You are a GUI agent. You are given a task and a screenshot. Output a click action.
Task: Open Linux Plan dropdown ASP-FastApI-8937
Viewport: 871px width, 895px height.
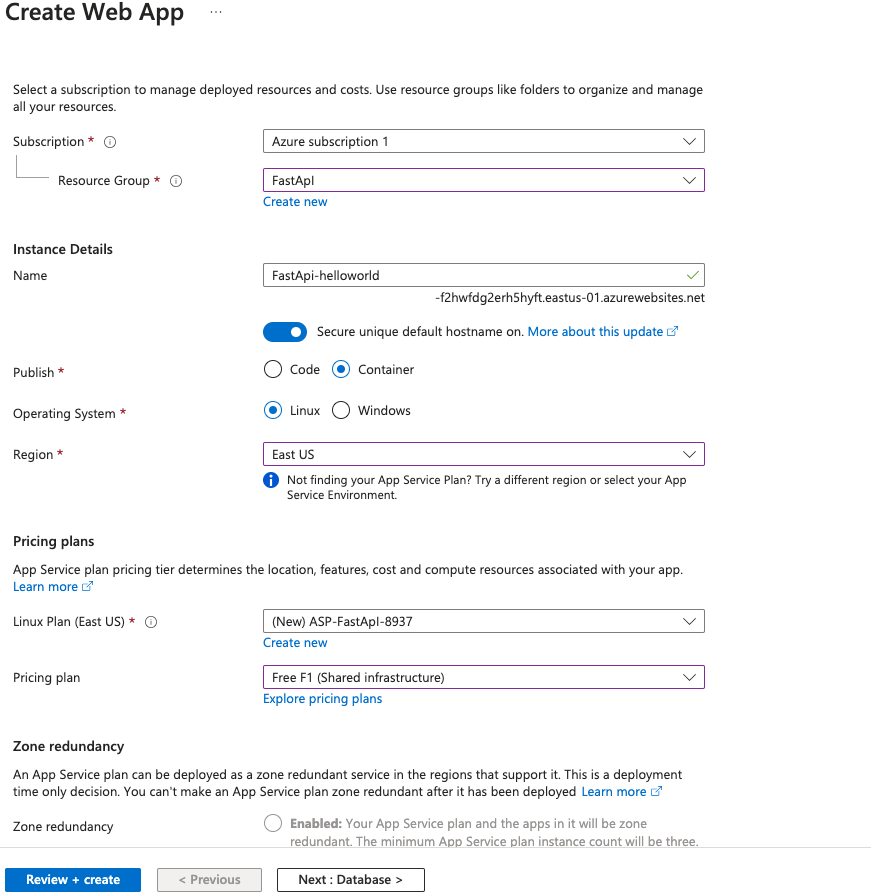click(483, 622)
